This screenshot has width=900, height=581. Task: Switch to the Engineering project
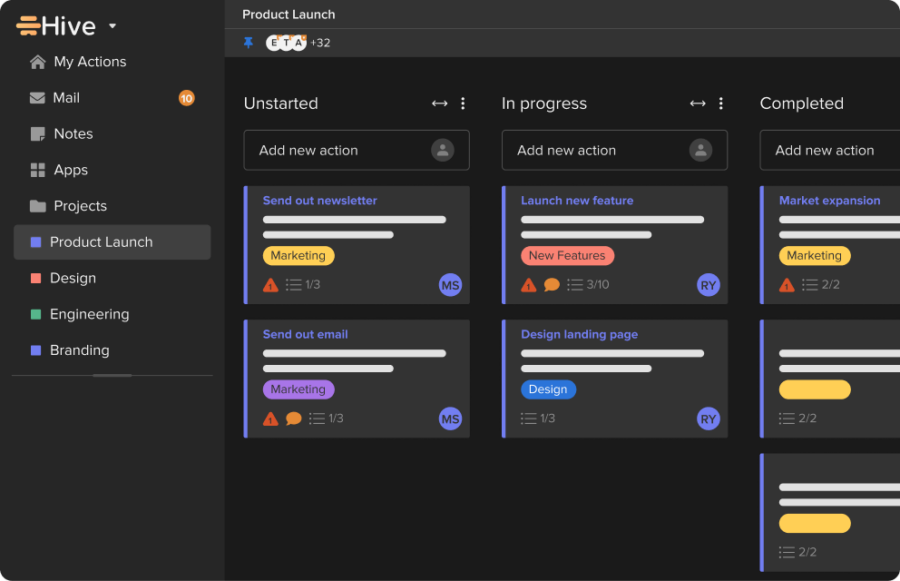pyautogui.click(x=89, y=314)
